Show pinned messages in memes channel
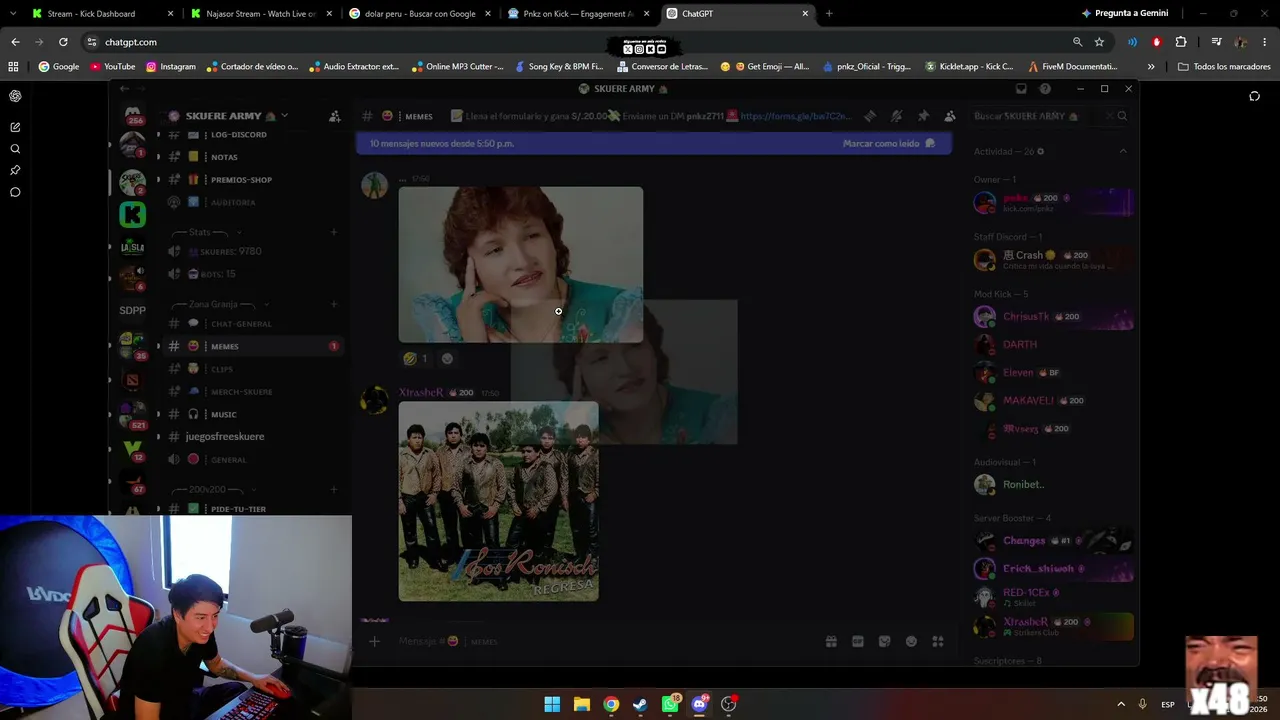The image size is (1280, 720). pyautogui.click(x=923, y=116)
